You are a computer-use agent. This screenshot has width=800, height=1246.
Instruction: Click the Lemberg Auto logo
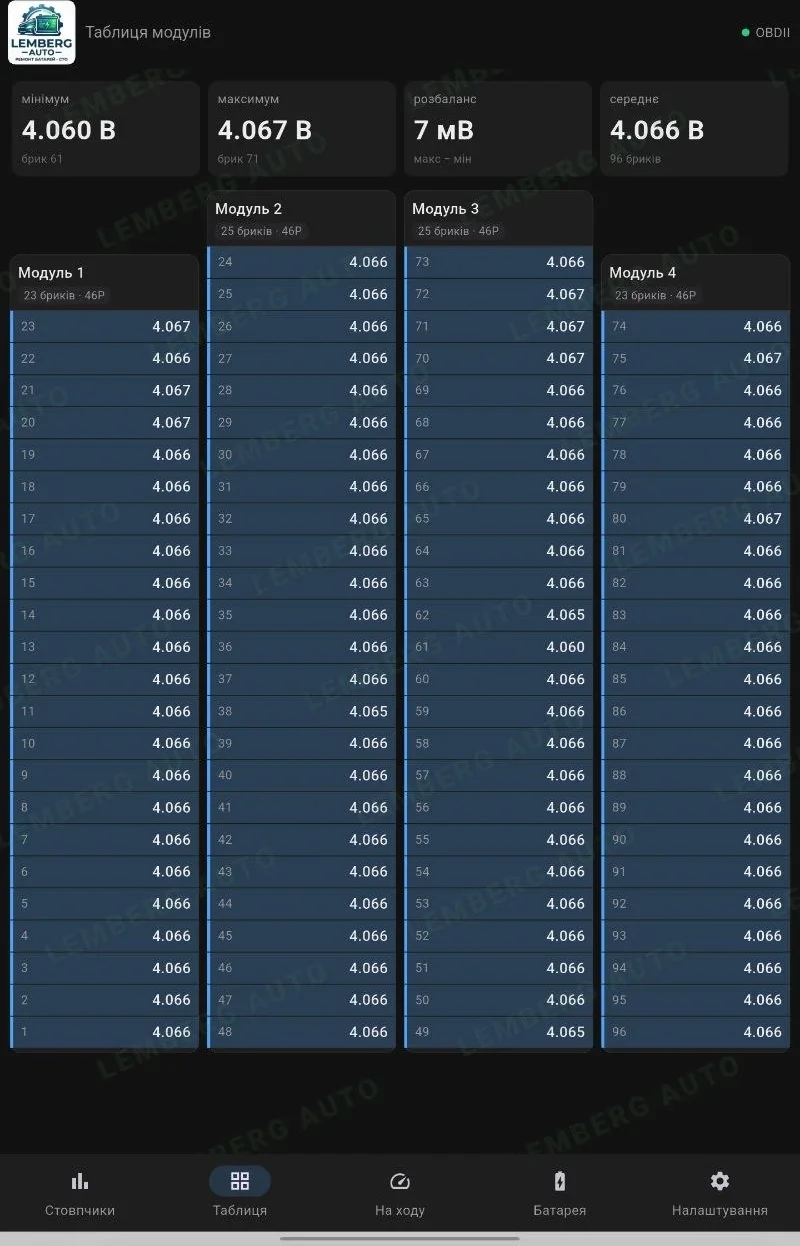coord(42,32)
